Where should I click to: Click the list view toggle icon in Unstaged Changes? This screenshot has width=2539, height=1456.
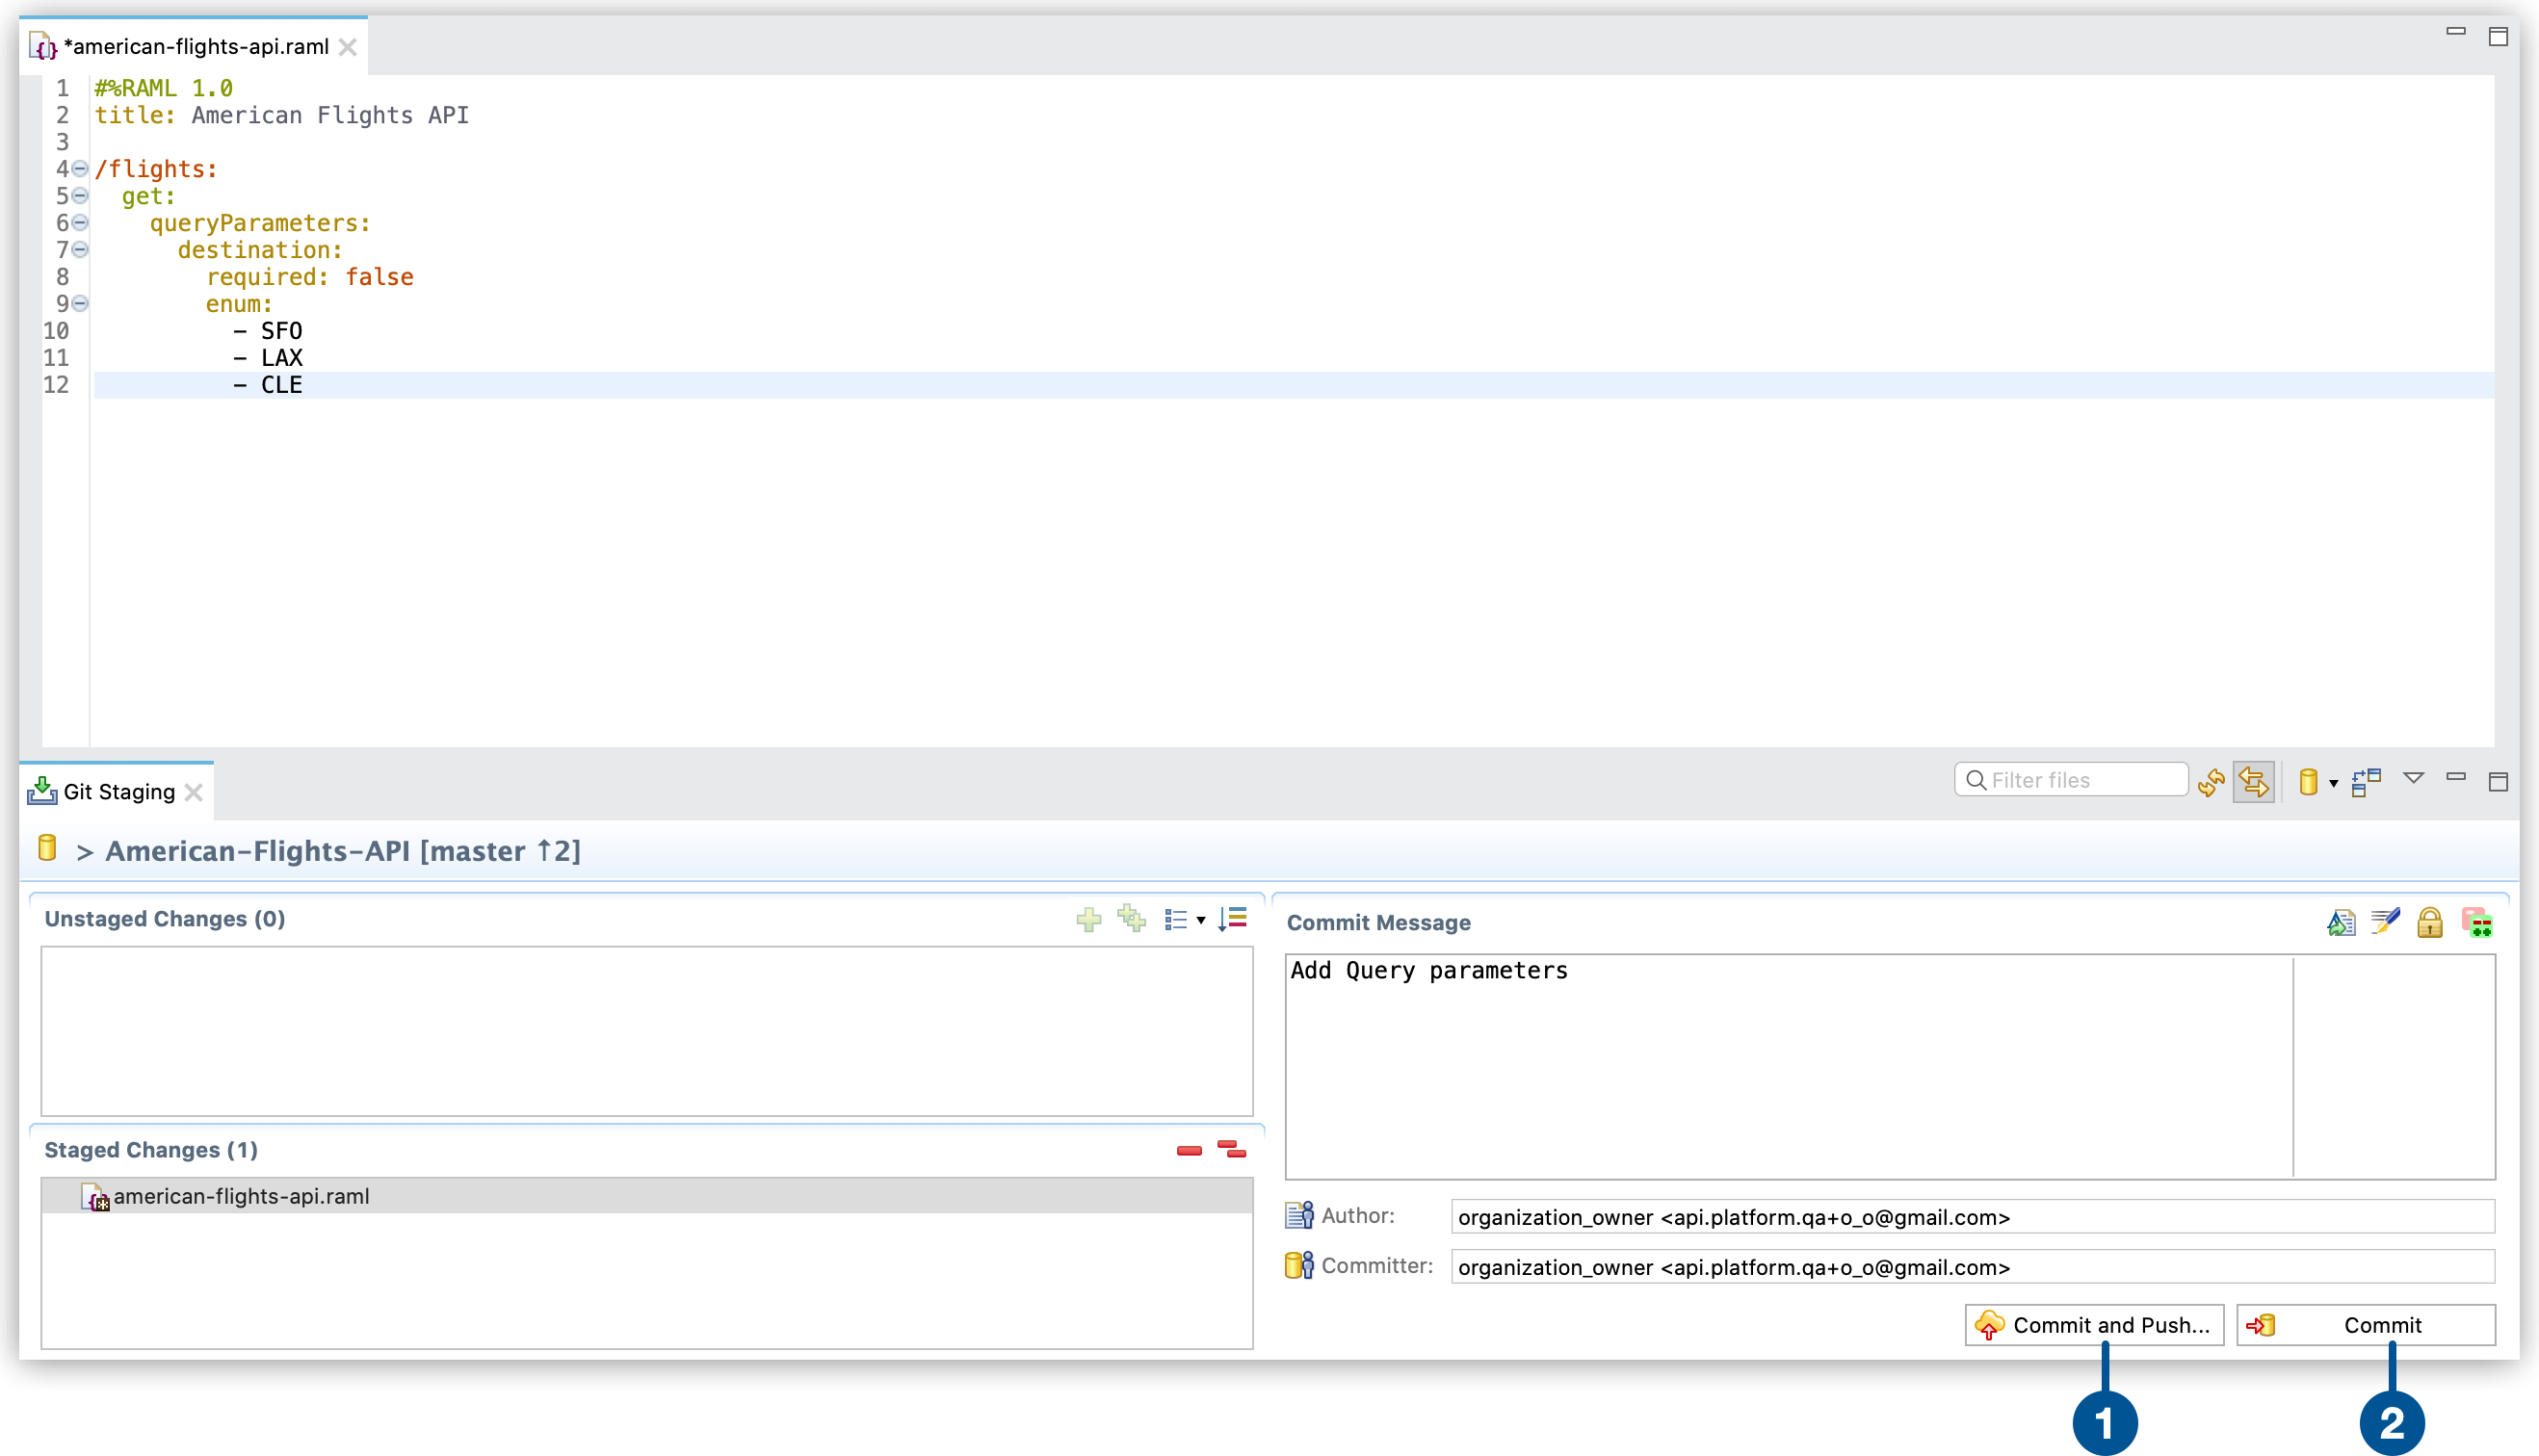tap(1179, 917)
